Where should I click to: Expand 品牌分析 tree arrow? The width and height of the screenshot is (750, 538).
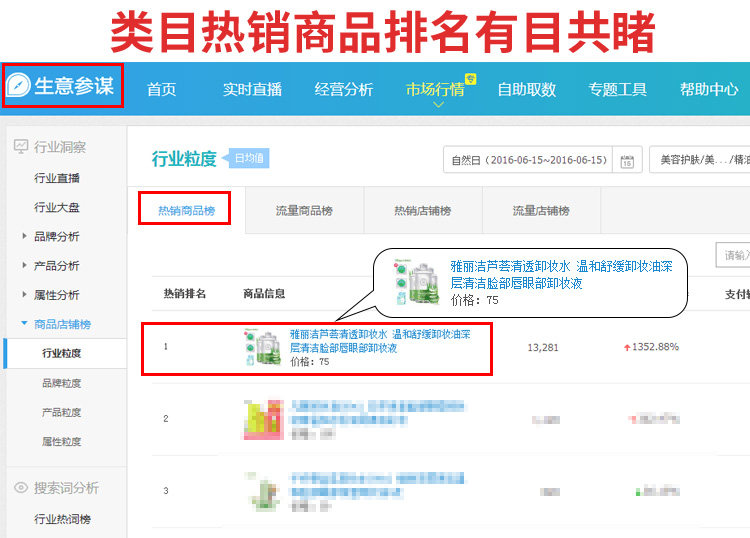tap(24, 236)
